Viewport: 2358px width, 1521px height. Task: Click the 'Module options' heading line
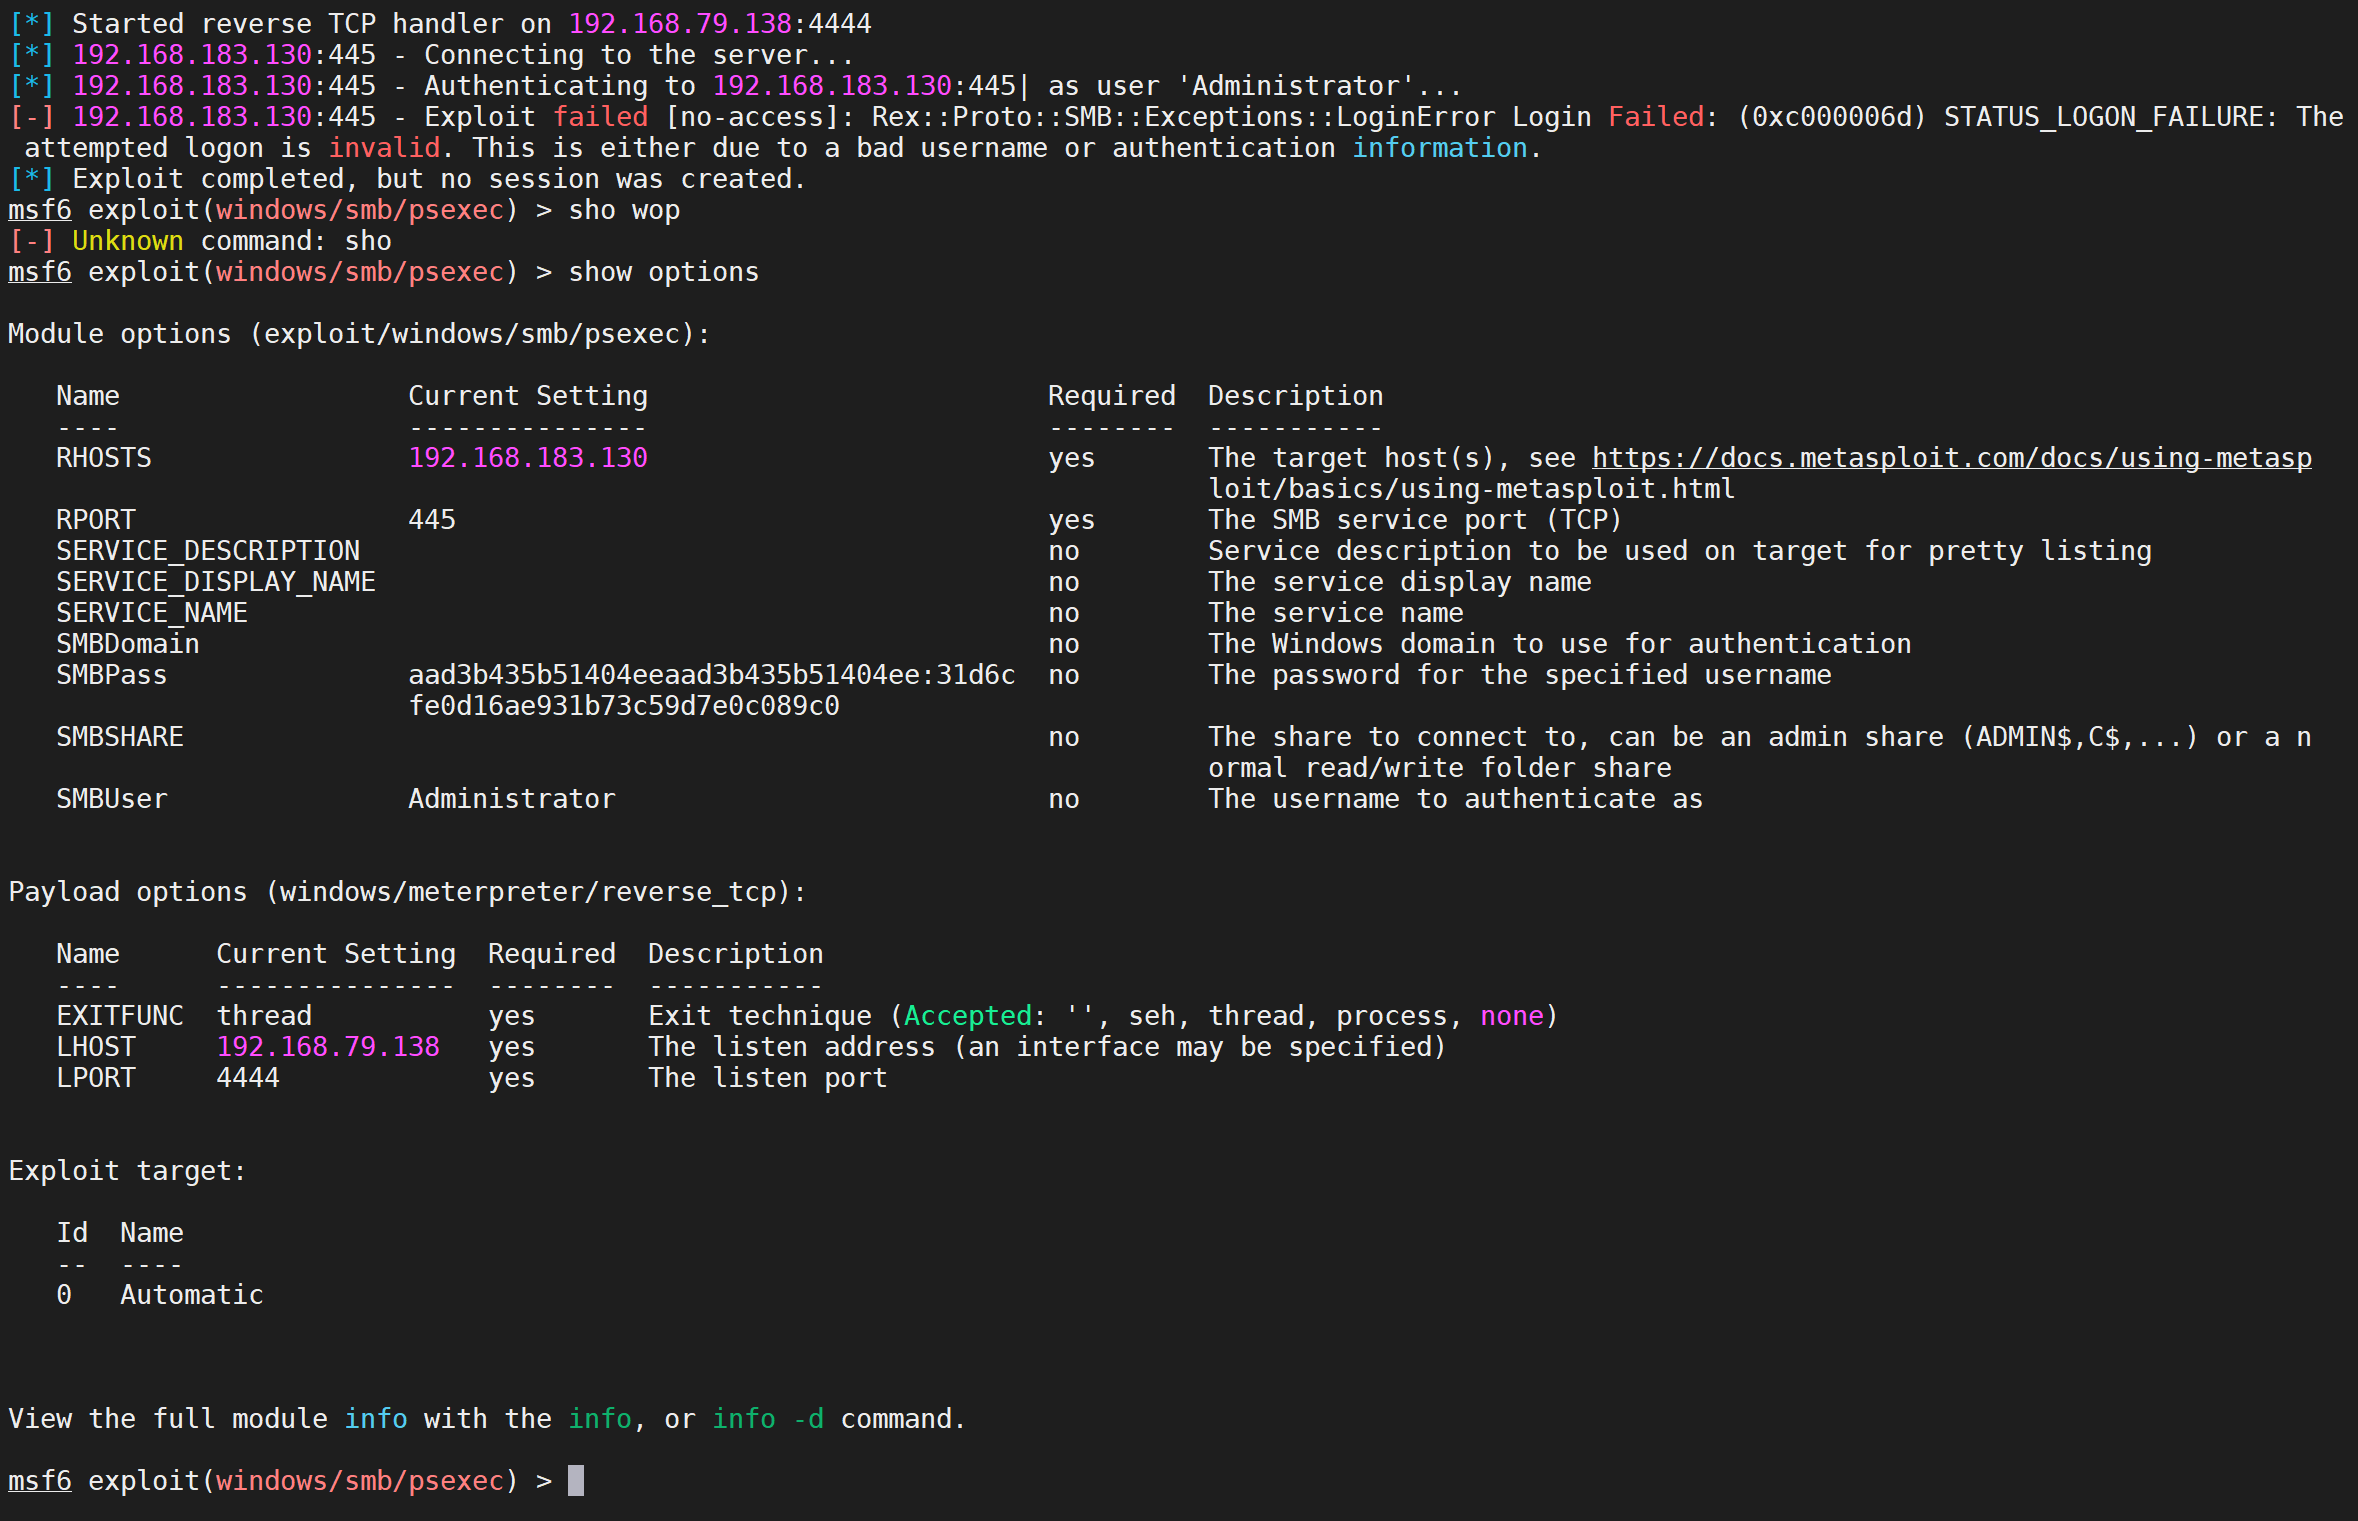point(358,334)
